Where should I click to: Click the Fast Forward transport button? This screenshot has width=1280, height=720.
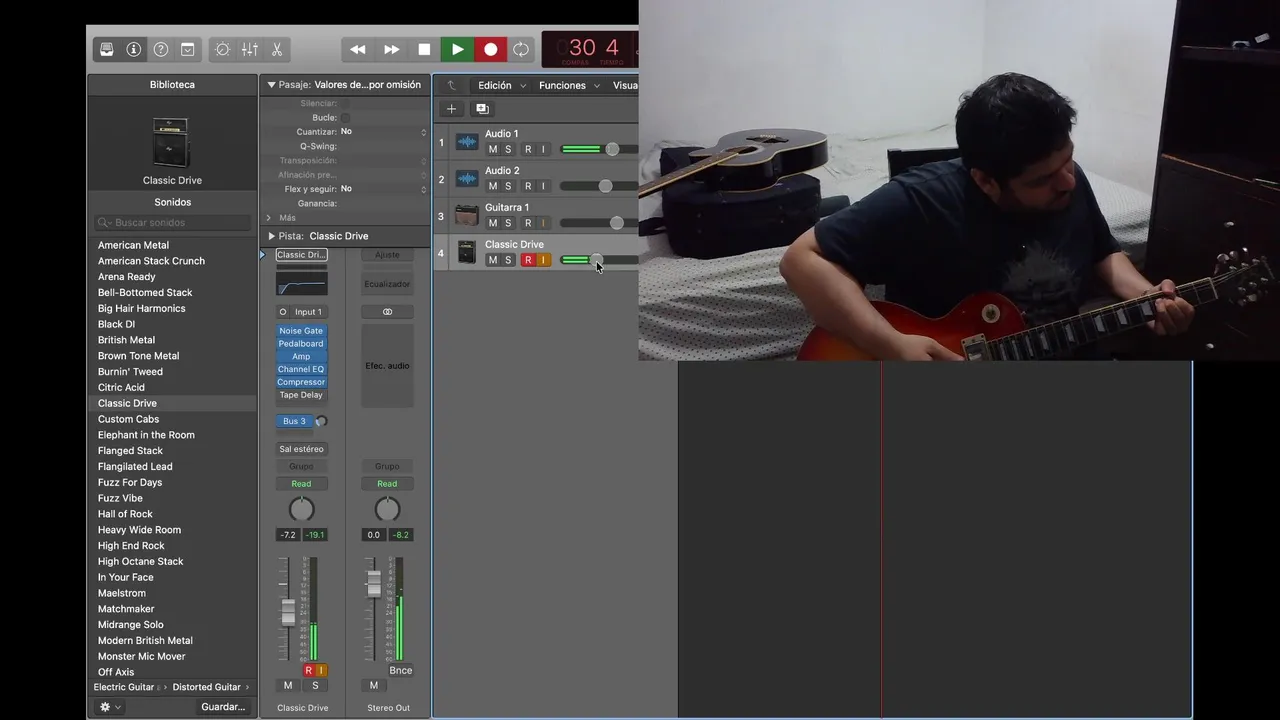391,49
